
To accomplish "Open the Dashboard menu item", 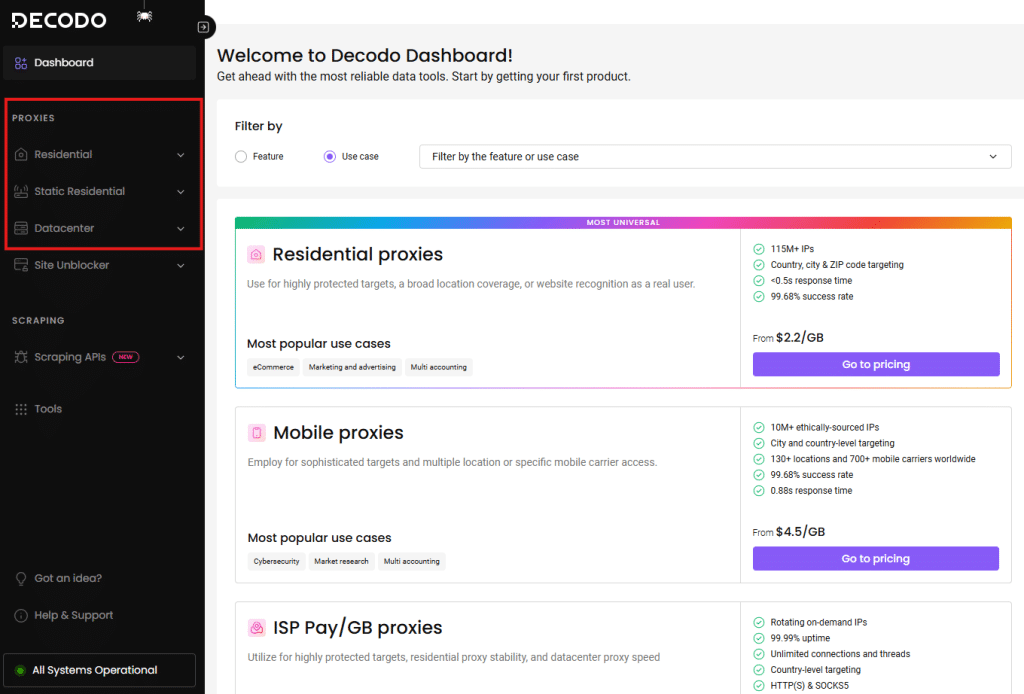I will (99, 63).
